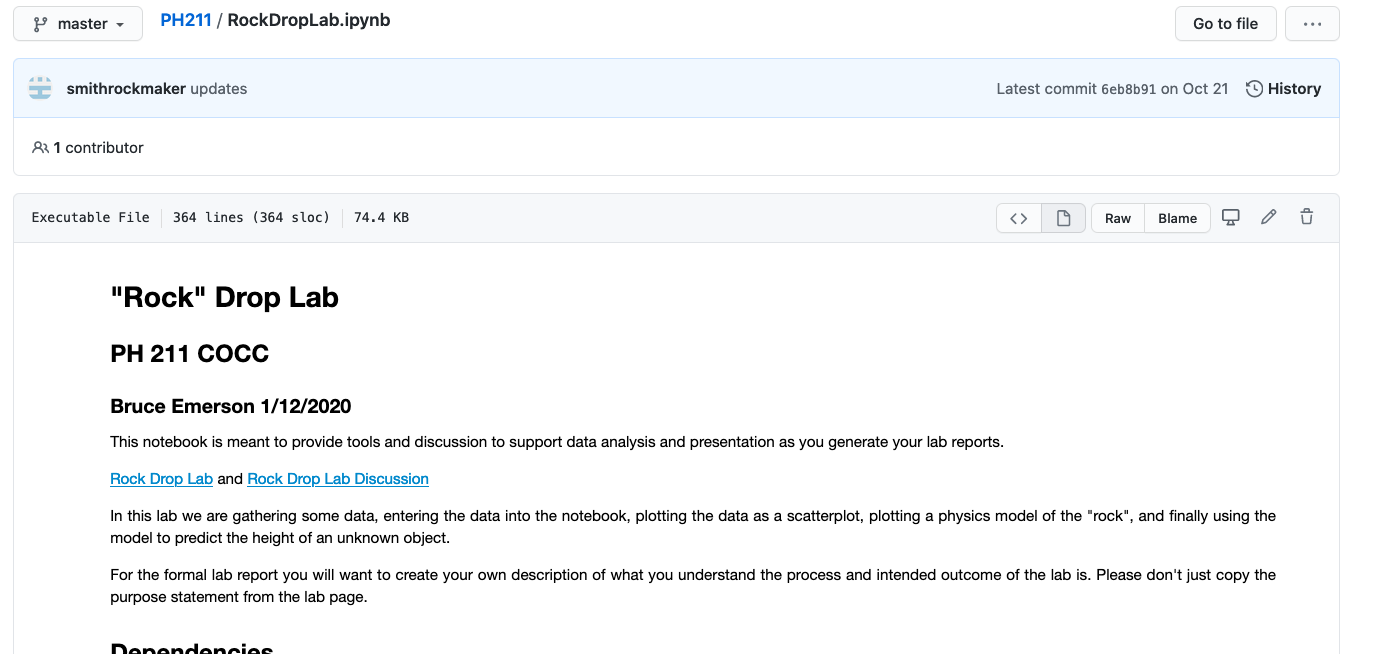Switch to source code view
The height and width of the screenshot is (654, 1375).
(1018, 218)
